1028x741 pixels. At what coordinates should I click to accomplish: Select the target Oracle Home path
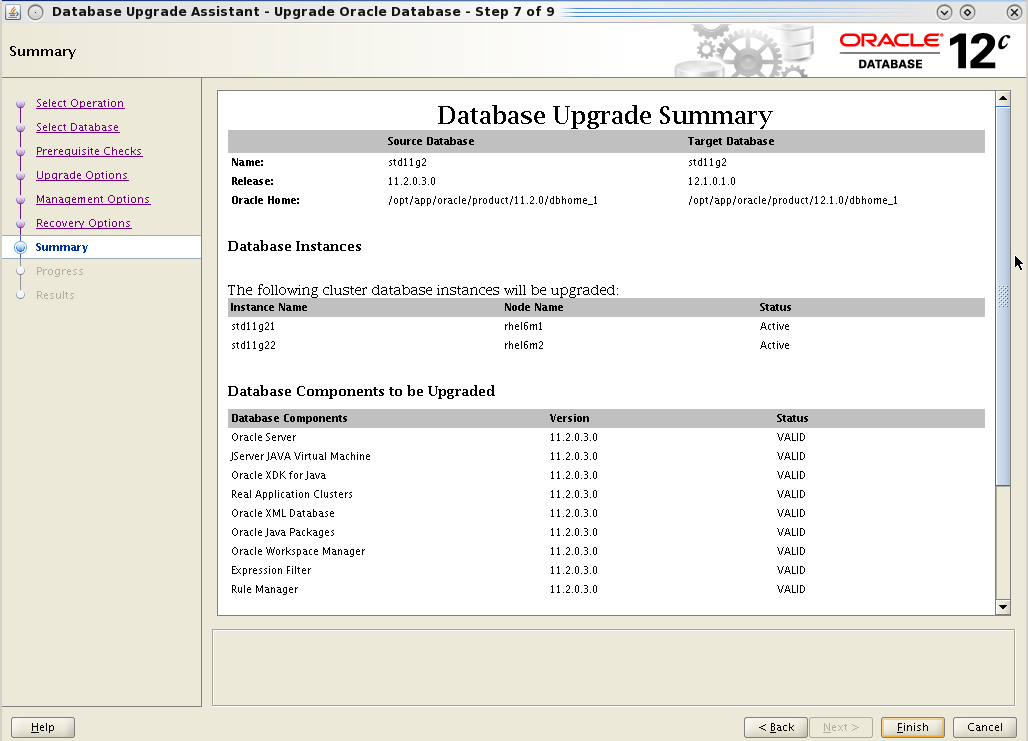click(793, 200)
